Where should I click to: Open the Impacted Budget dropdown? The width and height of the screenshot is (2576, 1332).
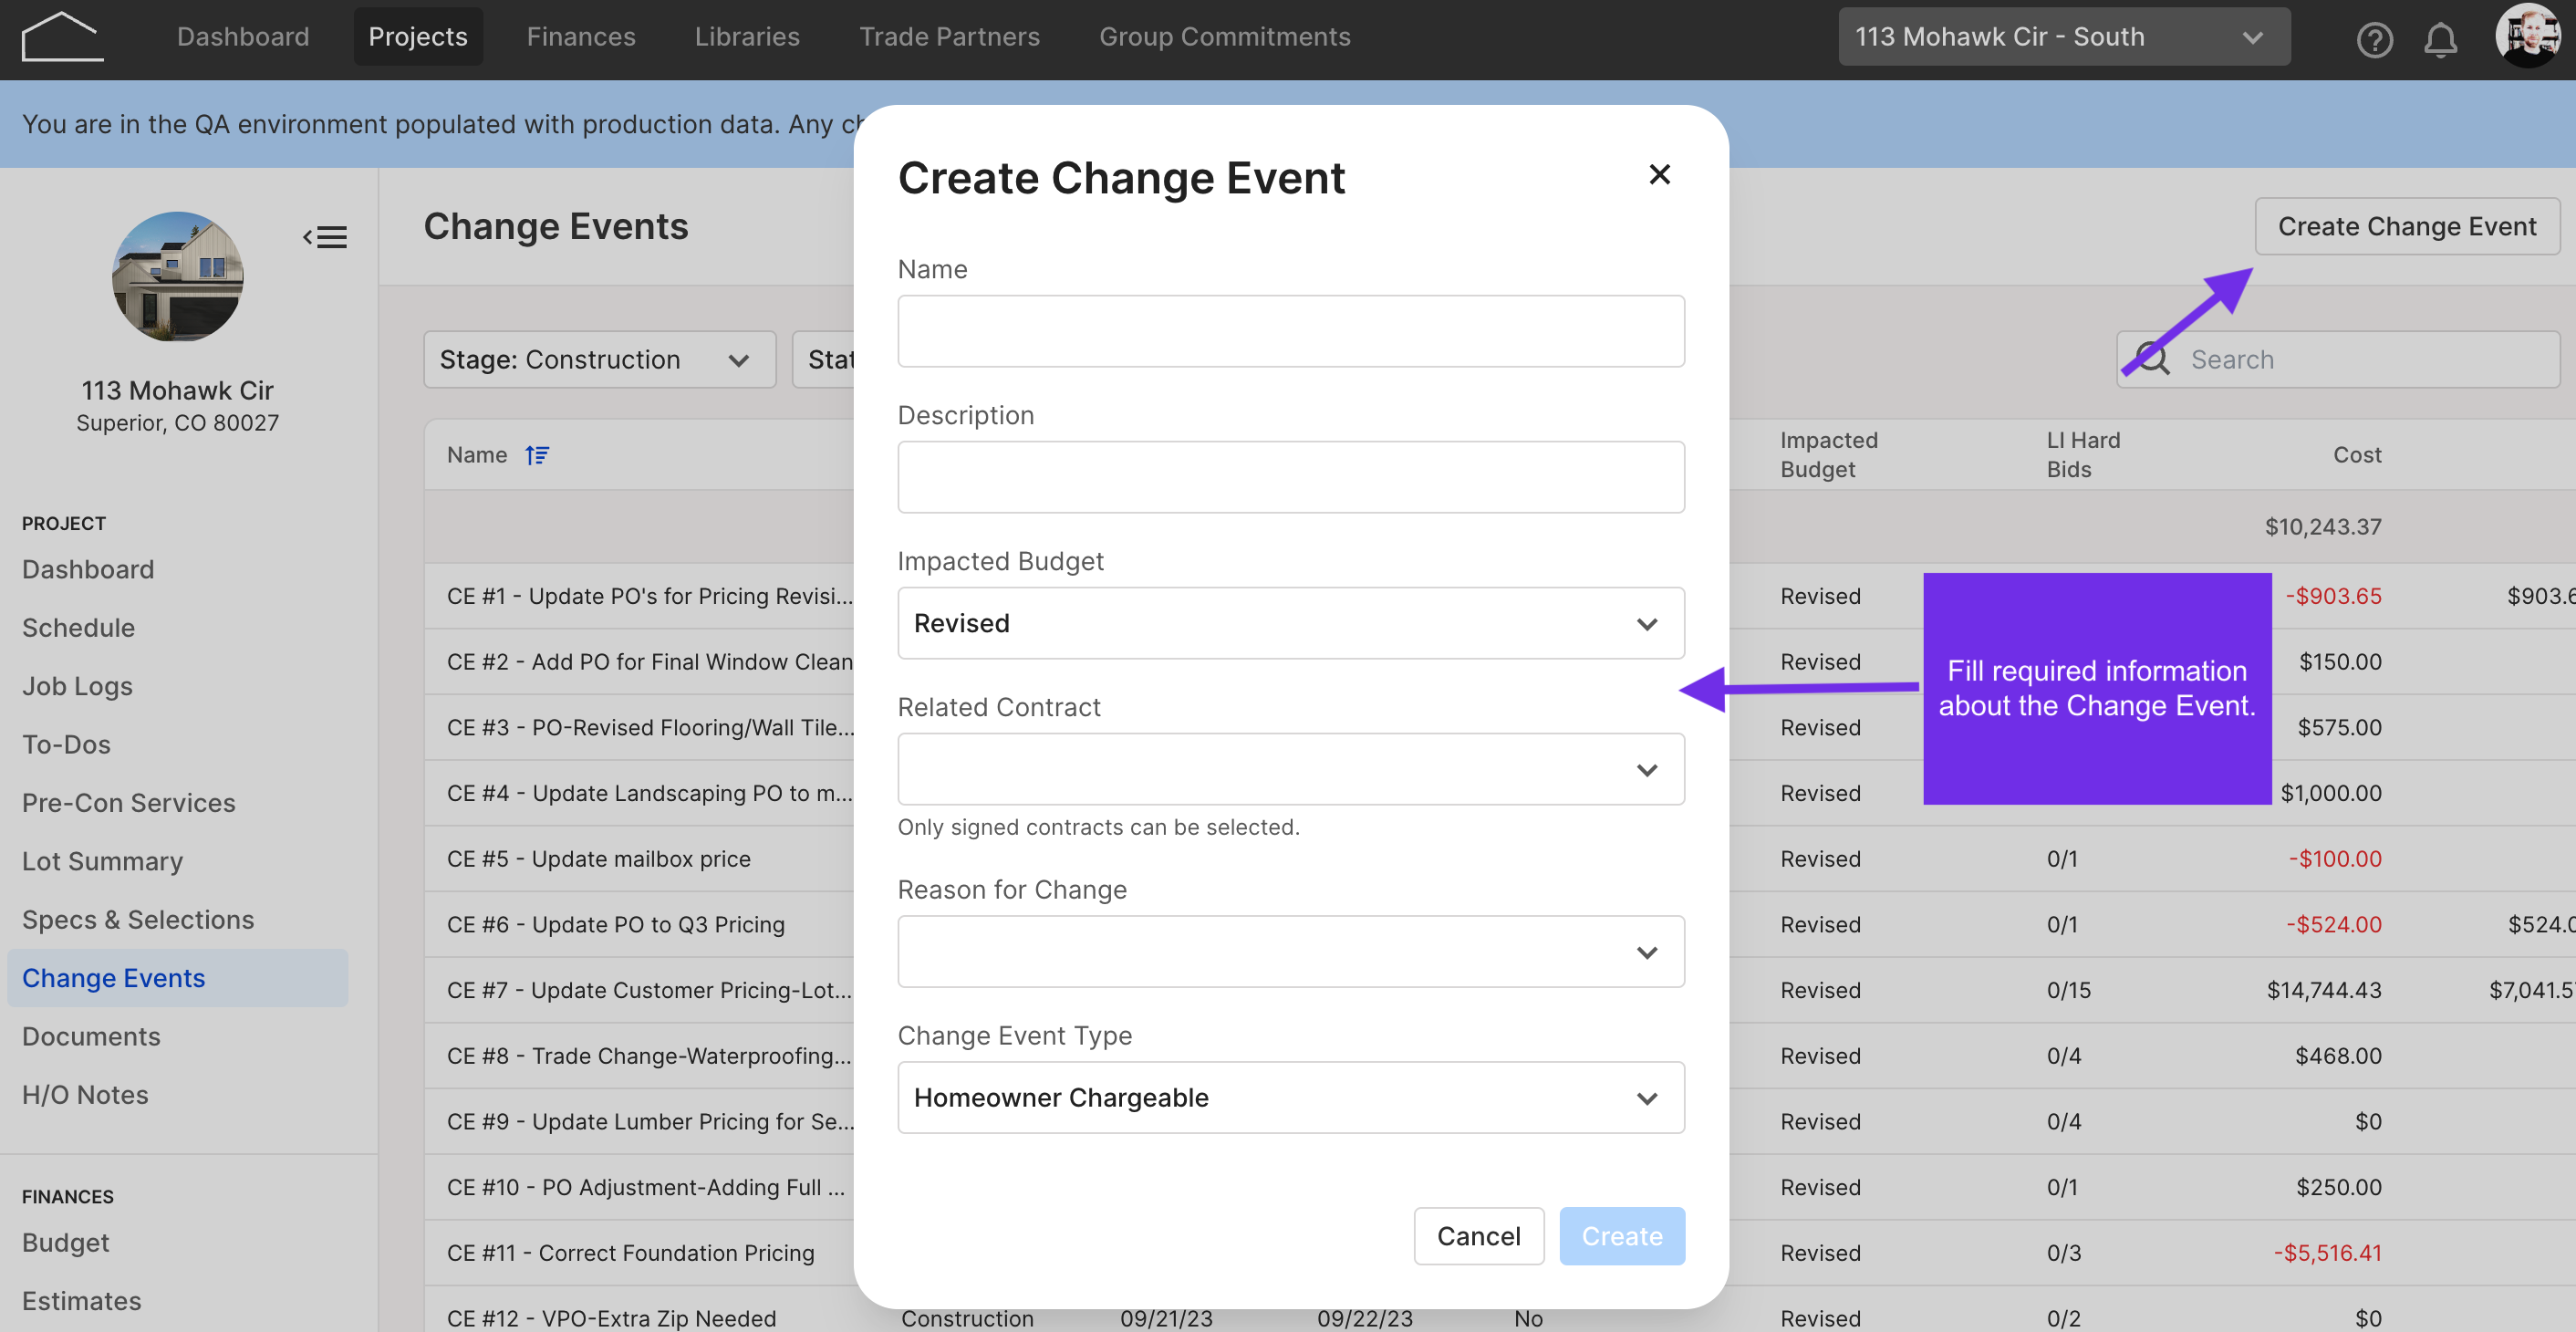click(1291, 623)
